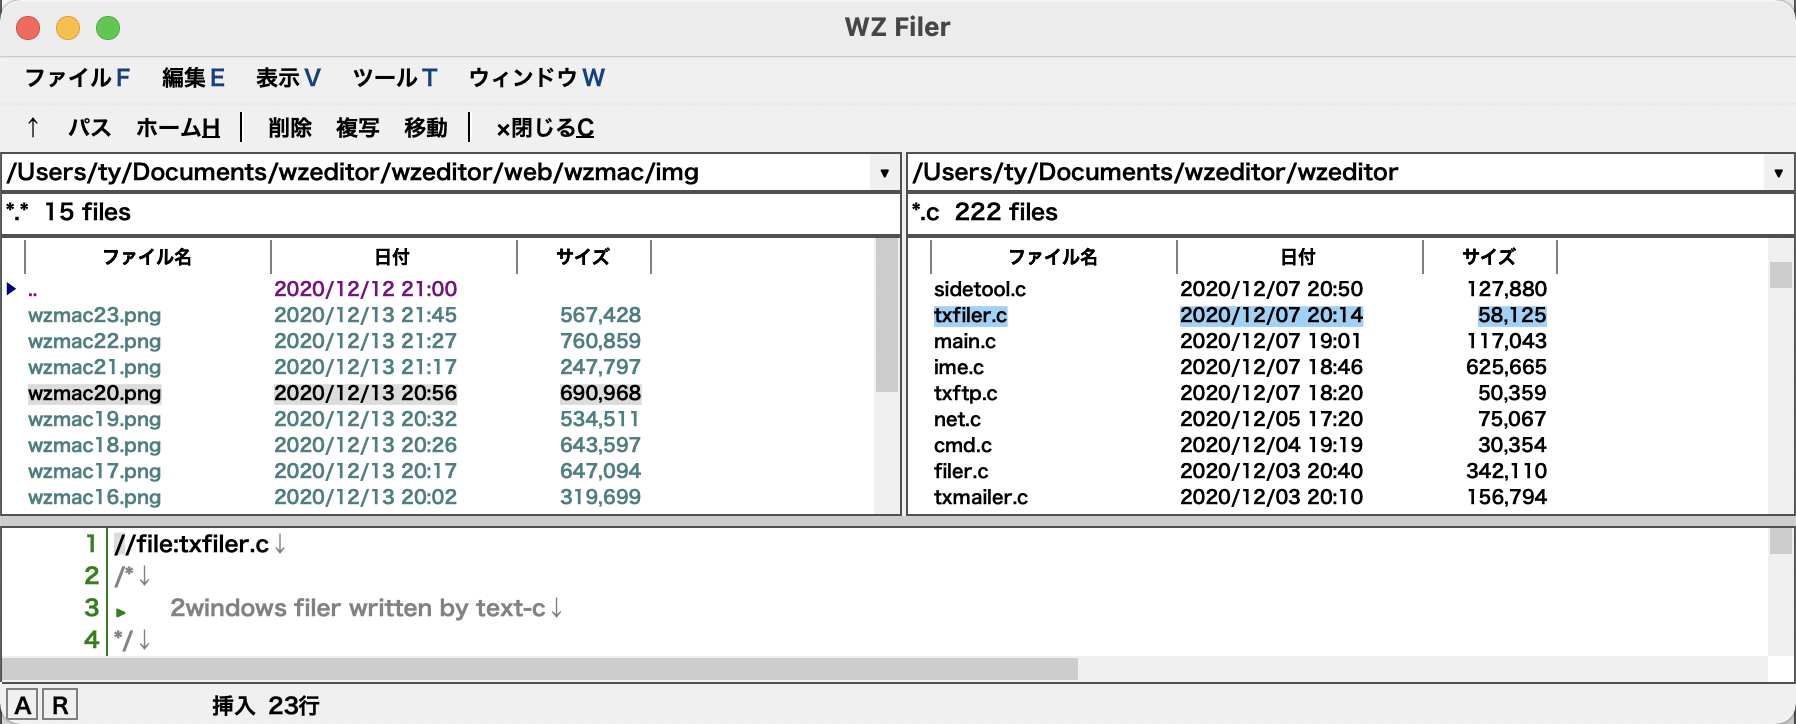The width and height of the screenshot is (1796, 724).
Task: Select file wzmac22.png
Action: coord(94,341)
